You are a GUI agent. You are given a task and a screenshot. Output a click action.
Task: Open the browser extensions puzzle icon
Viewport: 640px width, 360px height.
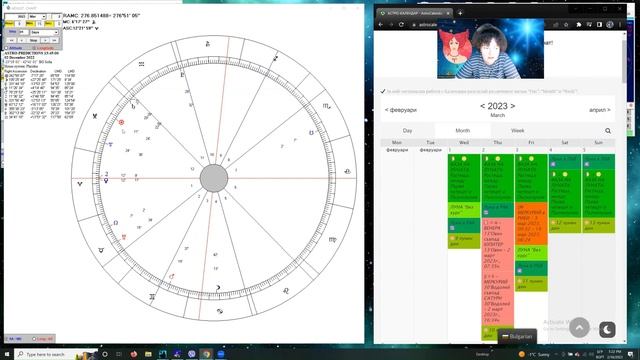coord(578,24)
